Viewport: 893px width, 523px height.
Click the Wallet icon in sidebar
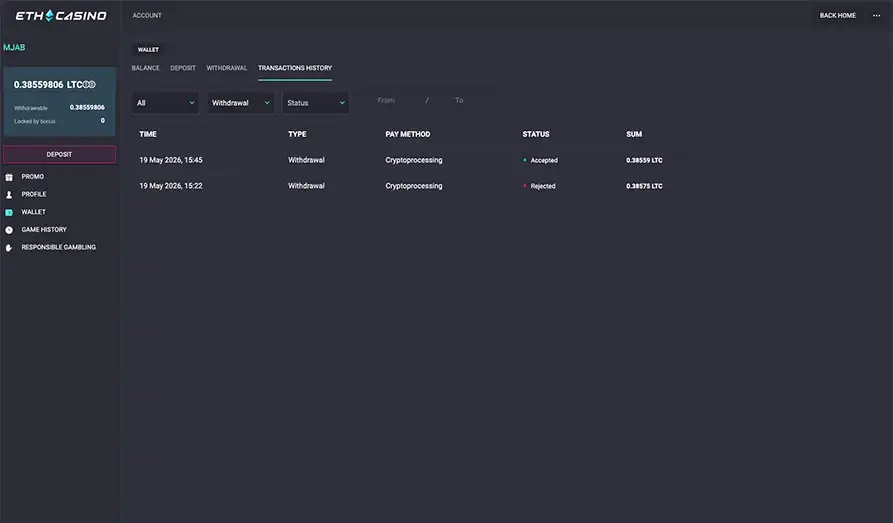coord(9,213)
